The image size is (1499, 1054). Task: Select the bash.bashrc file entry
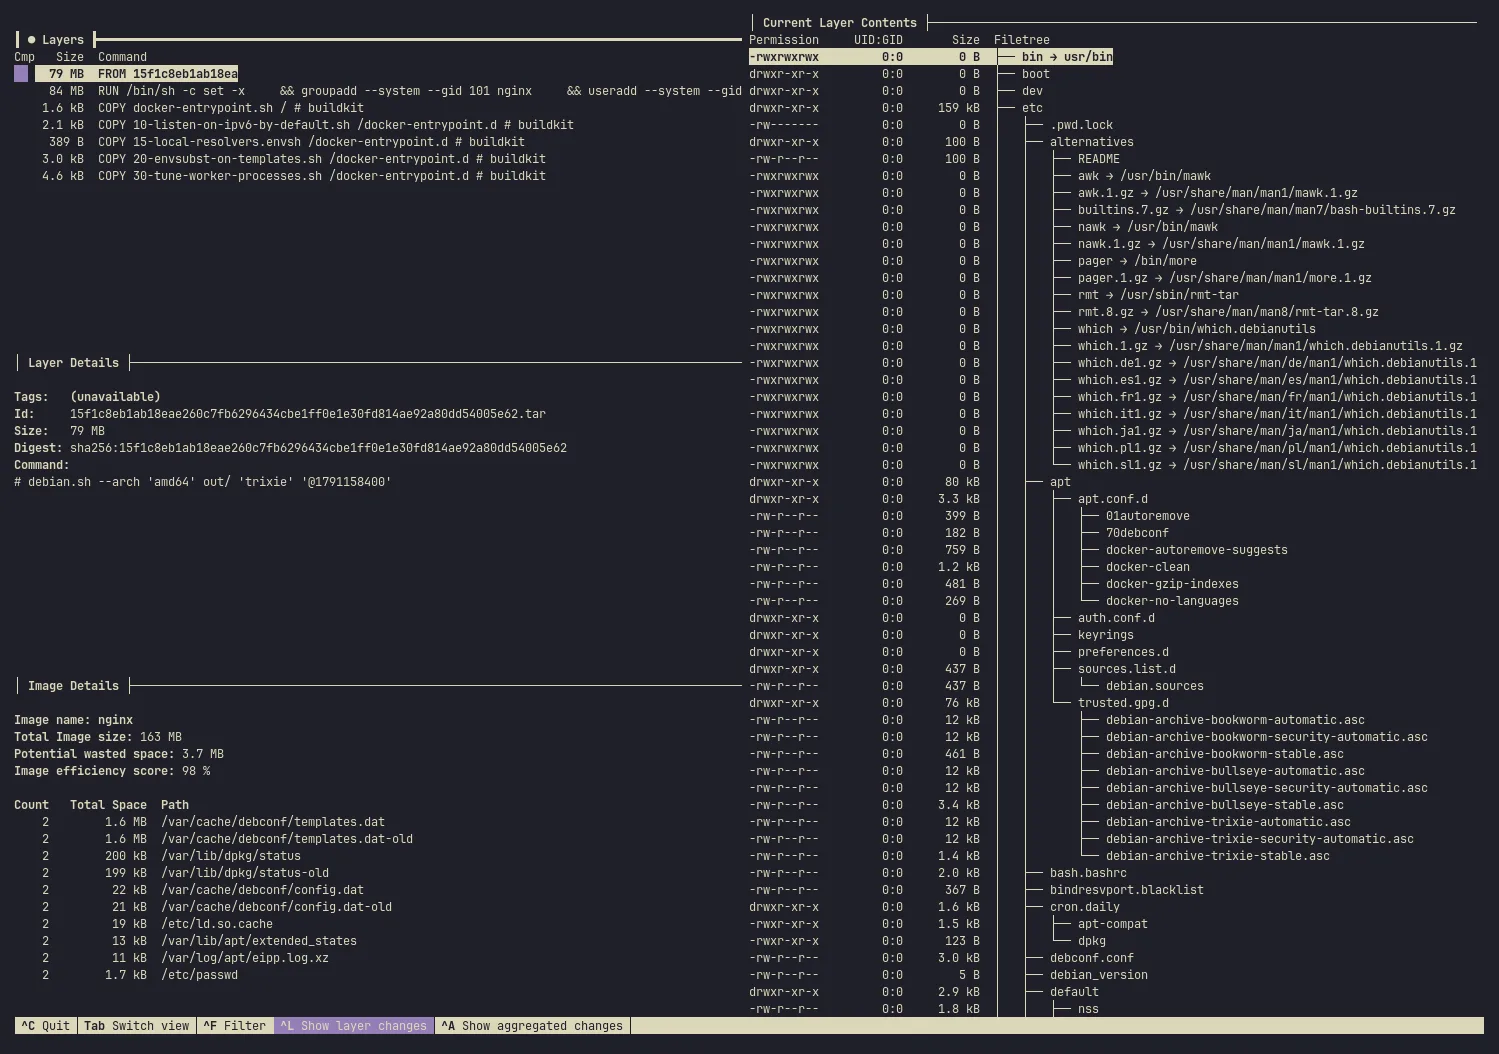(1088, 873)
